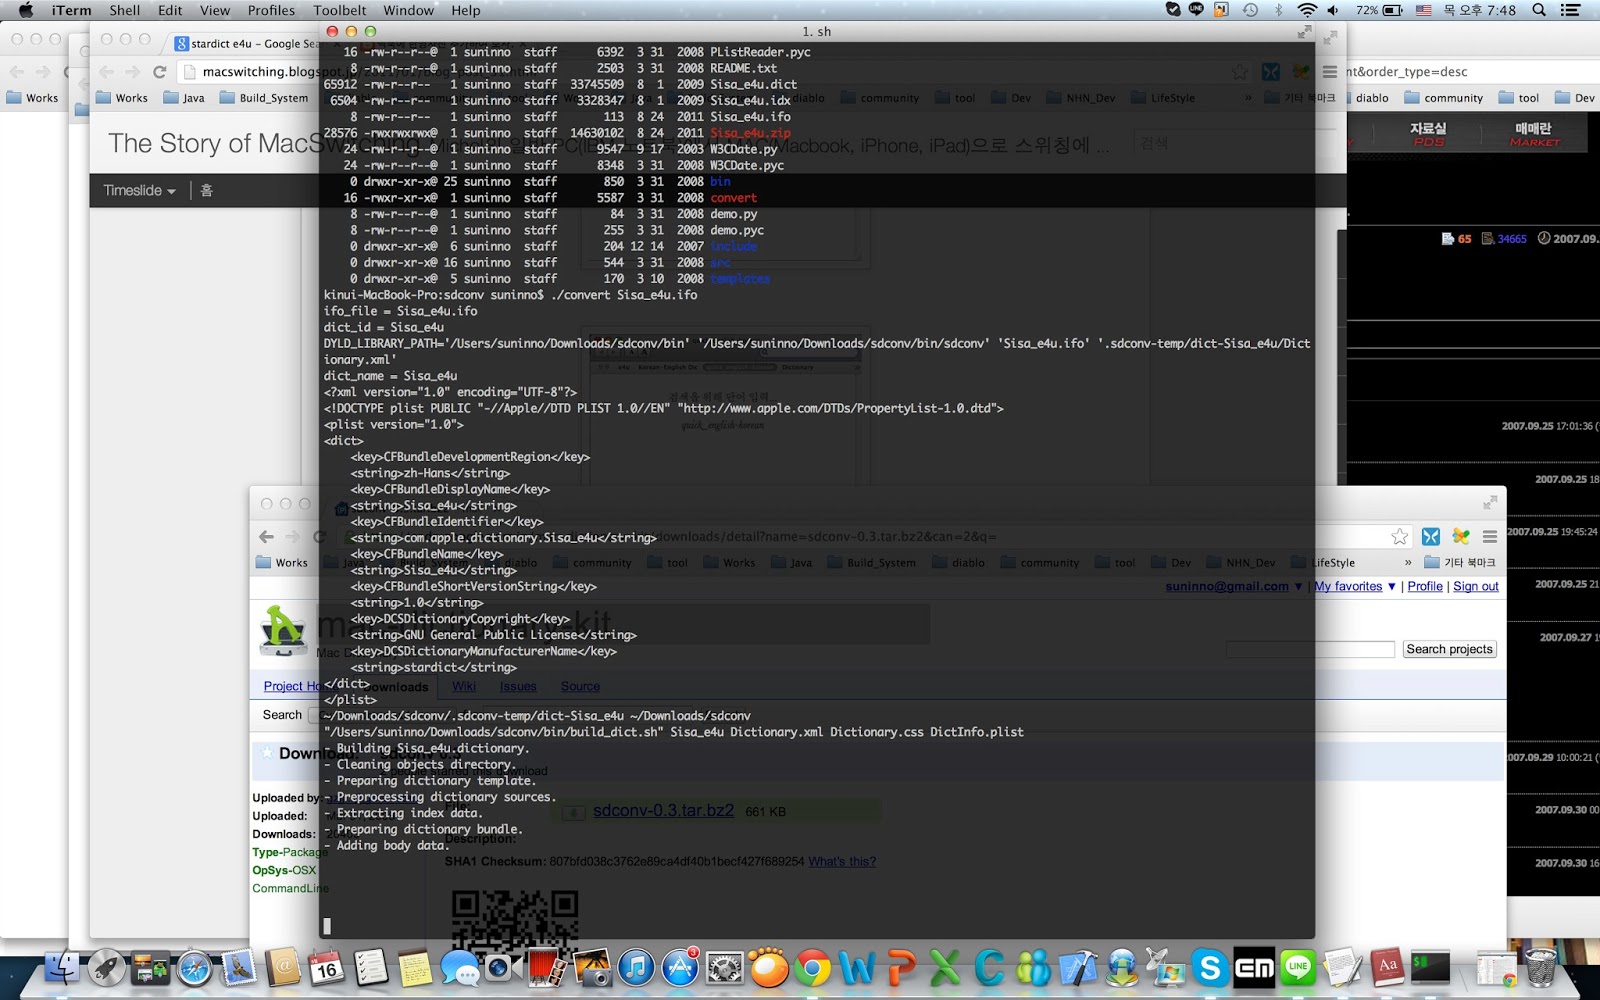Open Mail stamp icon in Dock
Screen dimensions: 1600x1000
(238, 967)
